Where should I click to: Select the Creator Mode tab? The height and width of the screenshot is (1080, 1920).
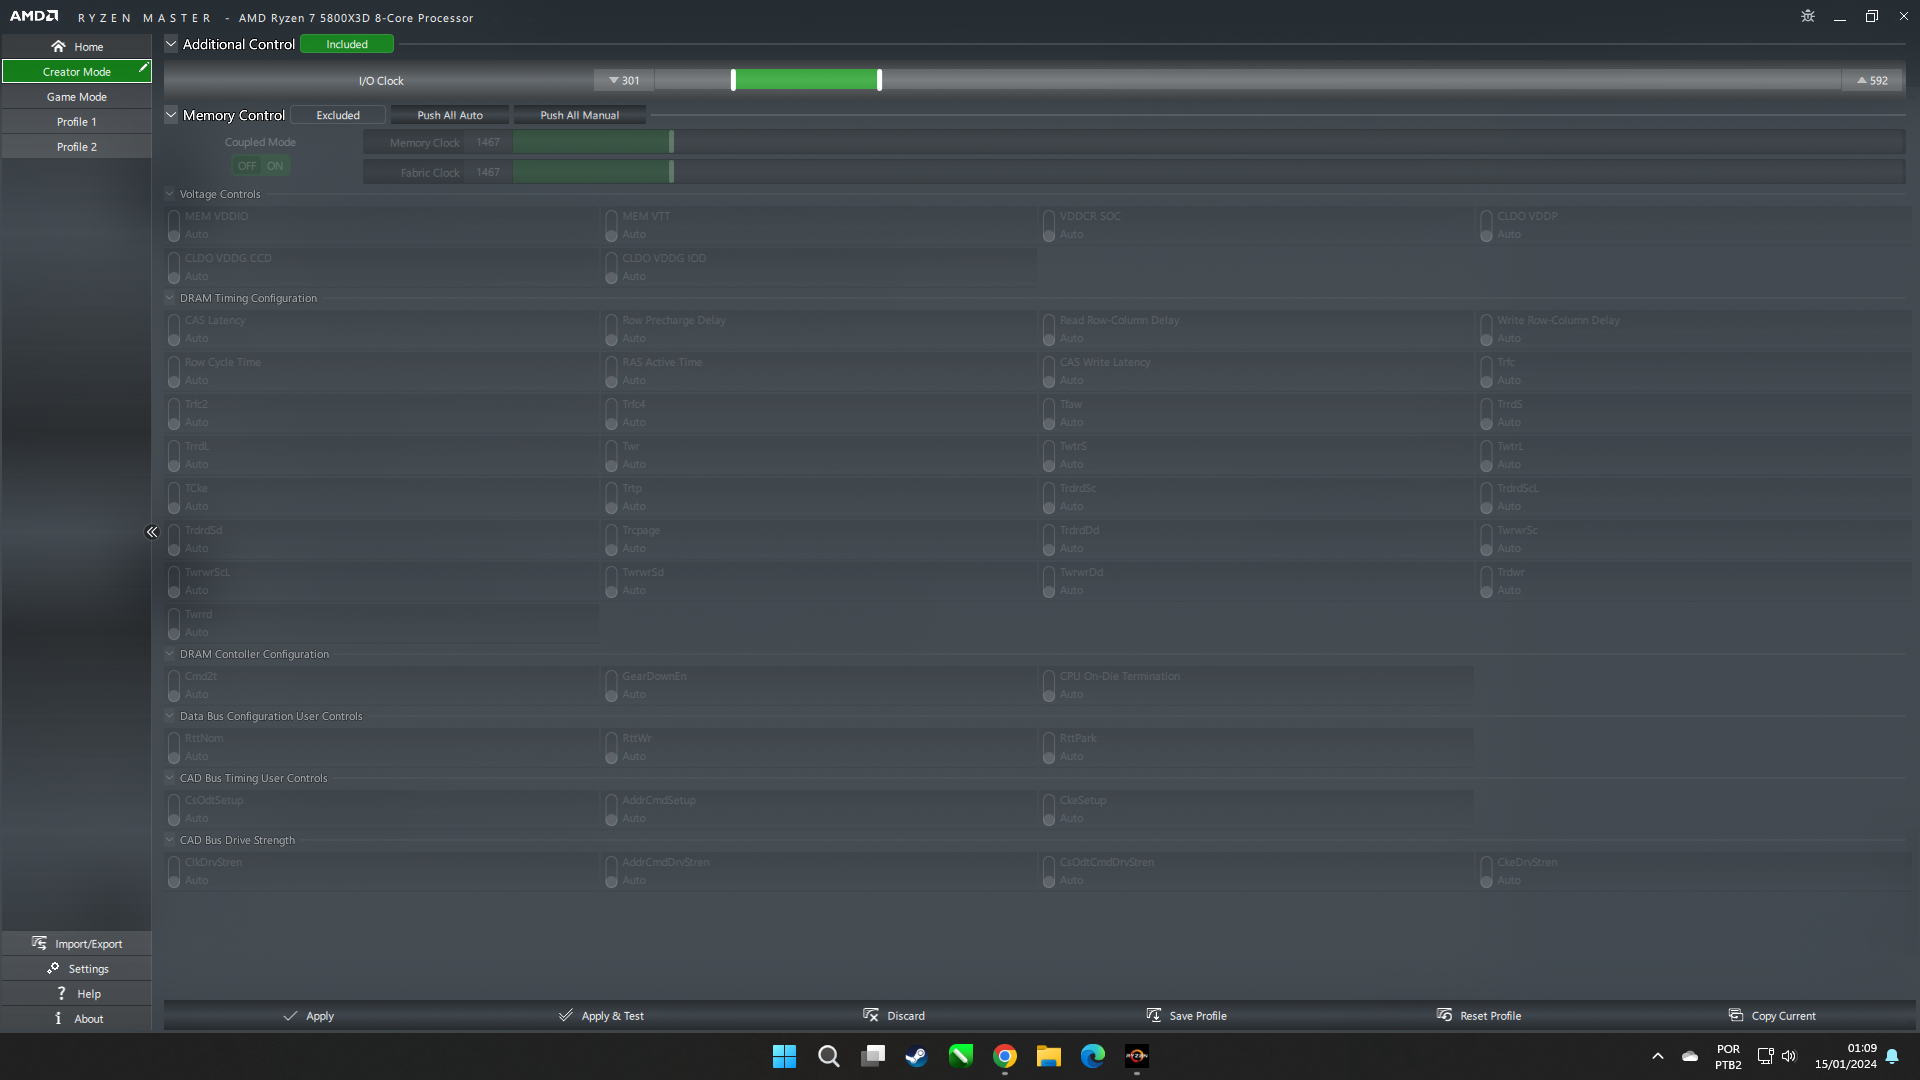click(x=76, y=71)
